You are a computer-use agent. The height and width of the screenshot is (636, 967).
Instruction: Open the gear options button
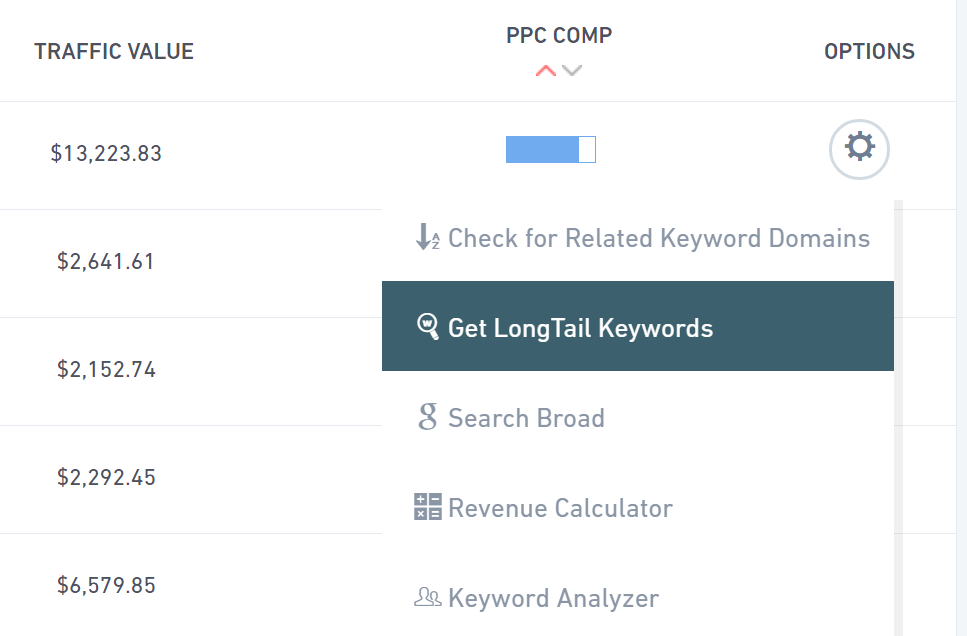point(859,149)
